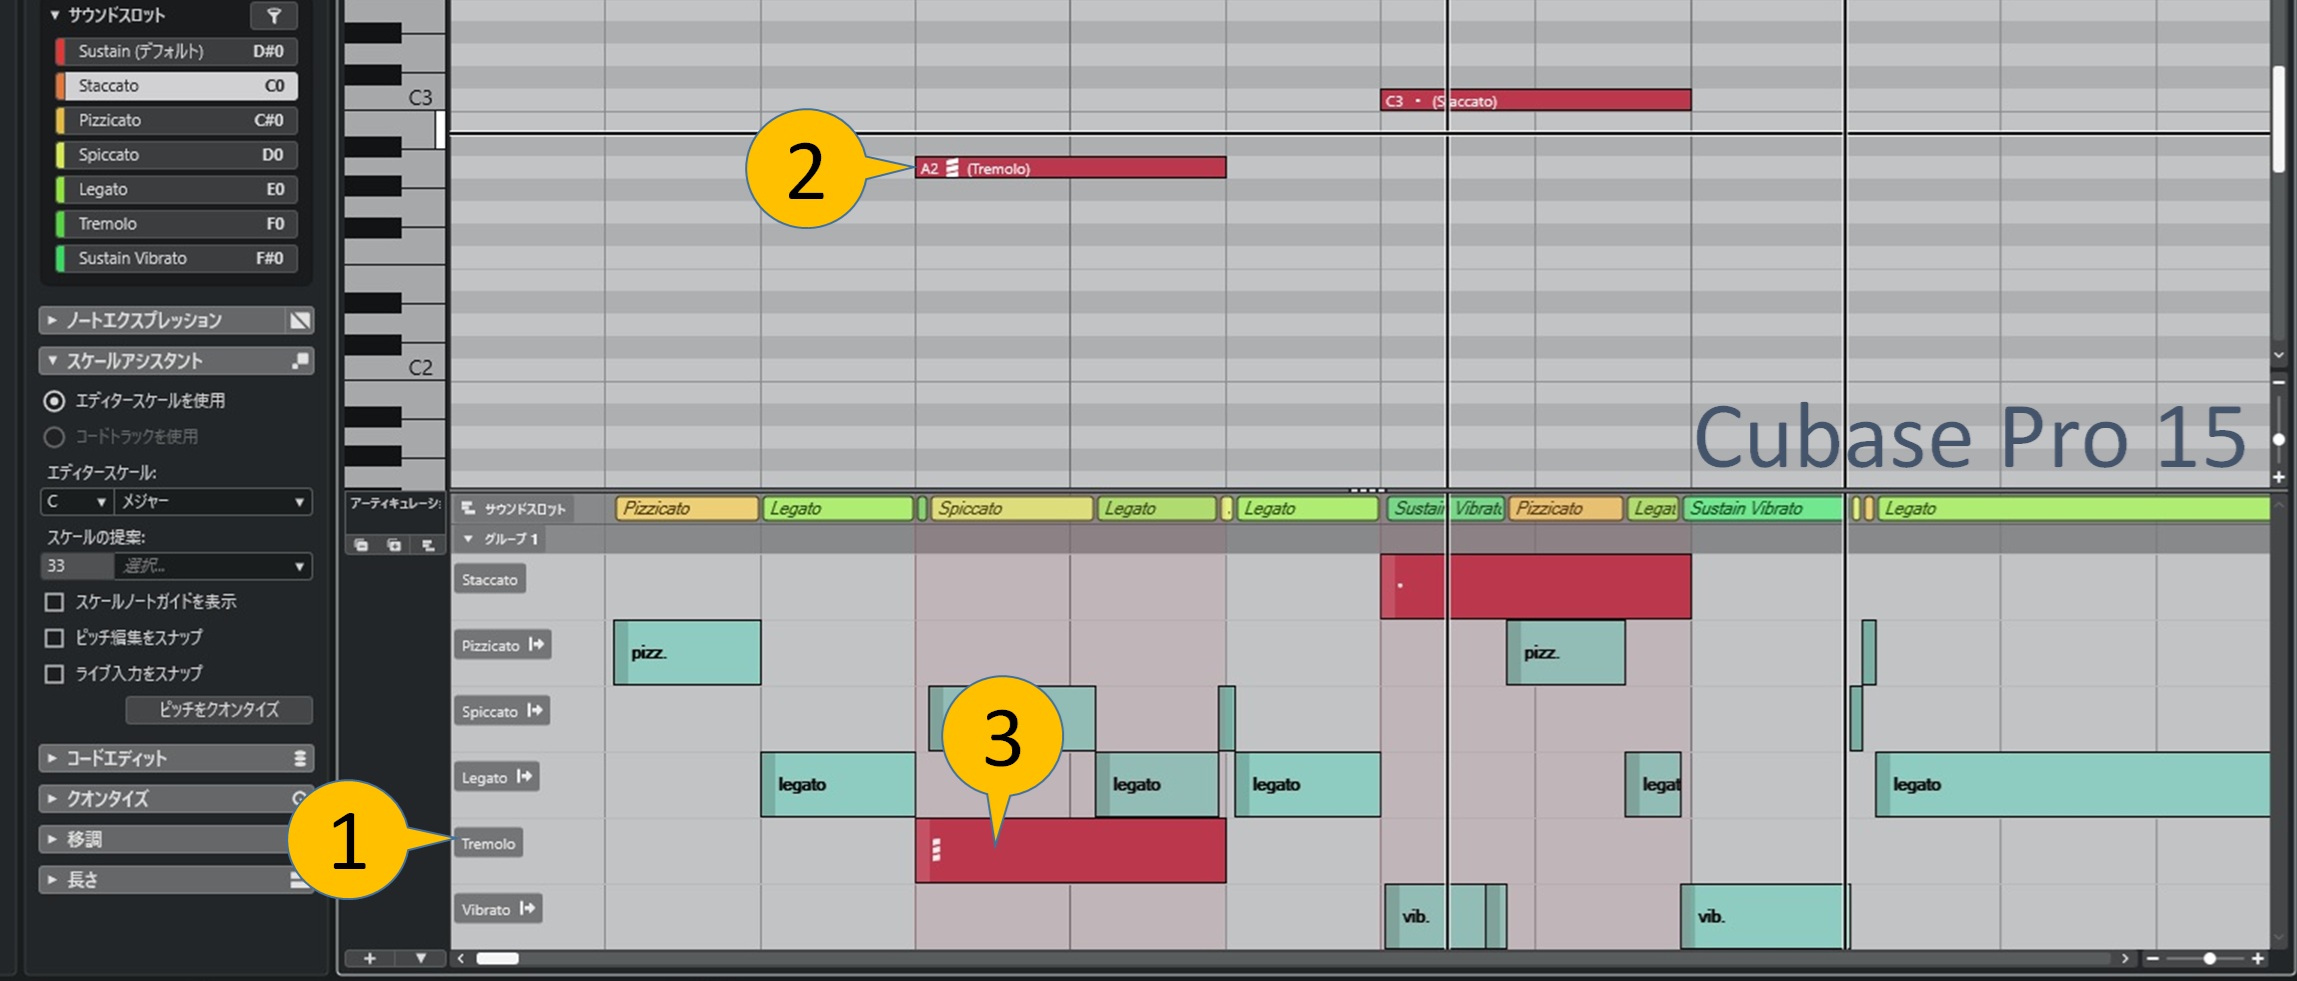2297x981 pixels.
Task: Collapse the 'グループ 1' articulation group
Action: tap(468, 539)
